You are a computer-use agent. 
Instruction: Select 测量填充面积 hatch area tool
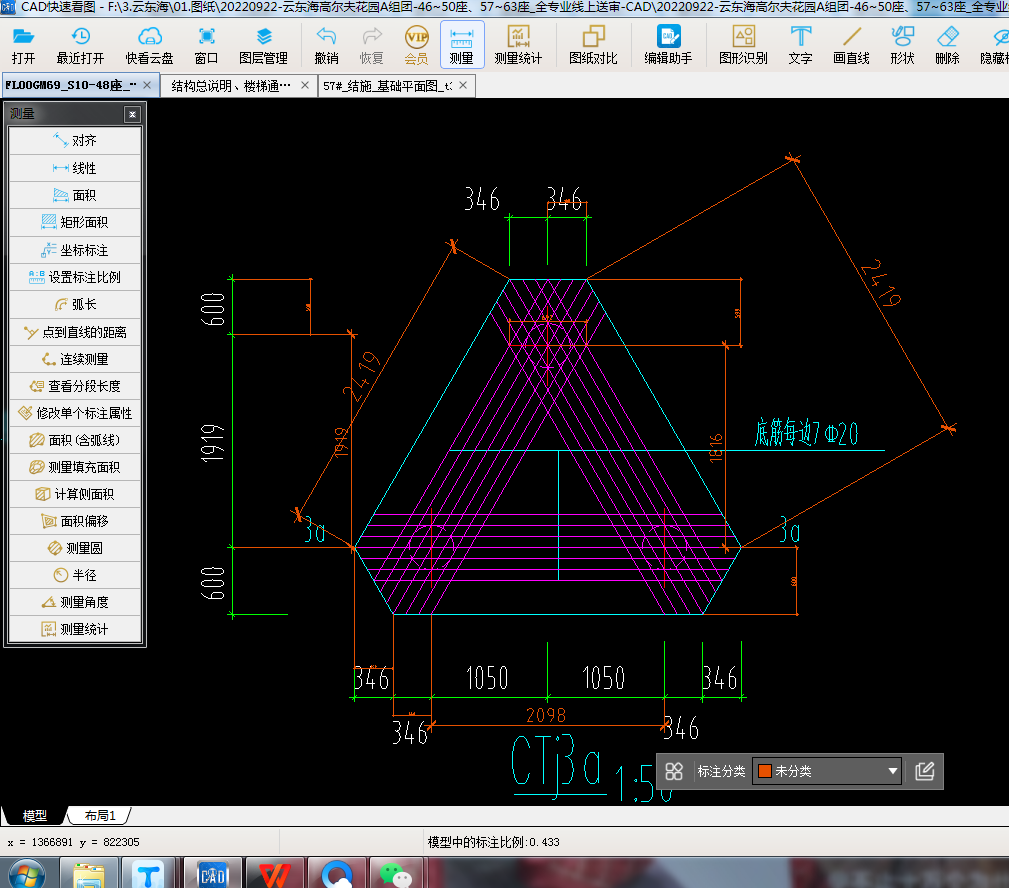click(75, 467)
